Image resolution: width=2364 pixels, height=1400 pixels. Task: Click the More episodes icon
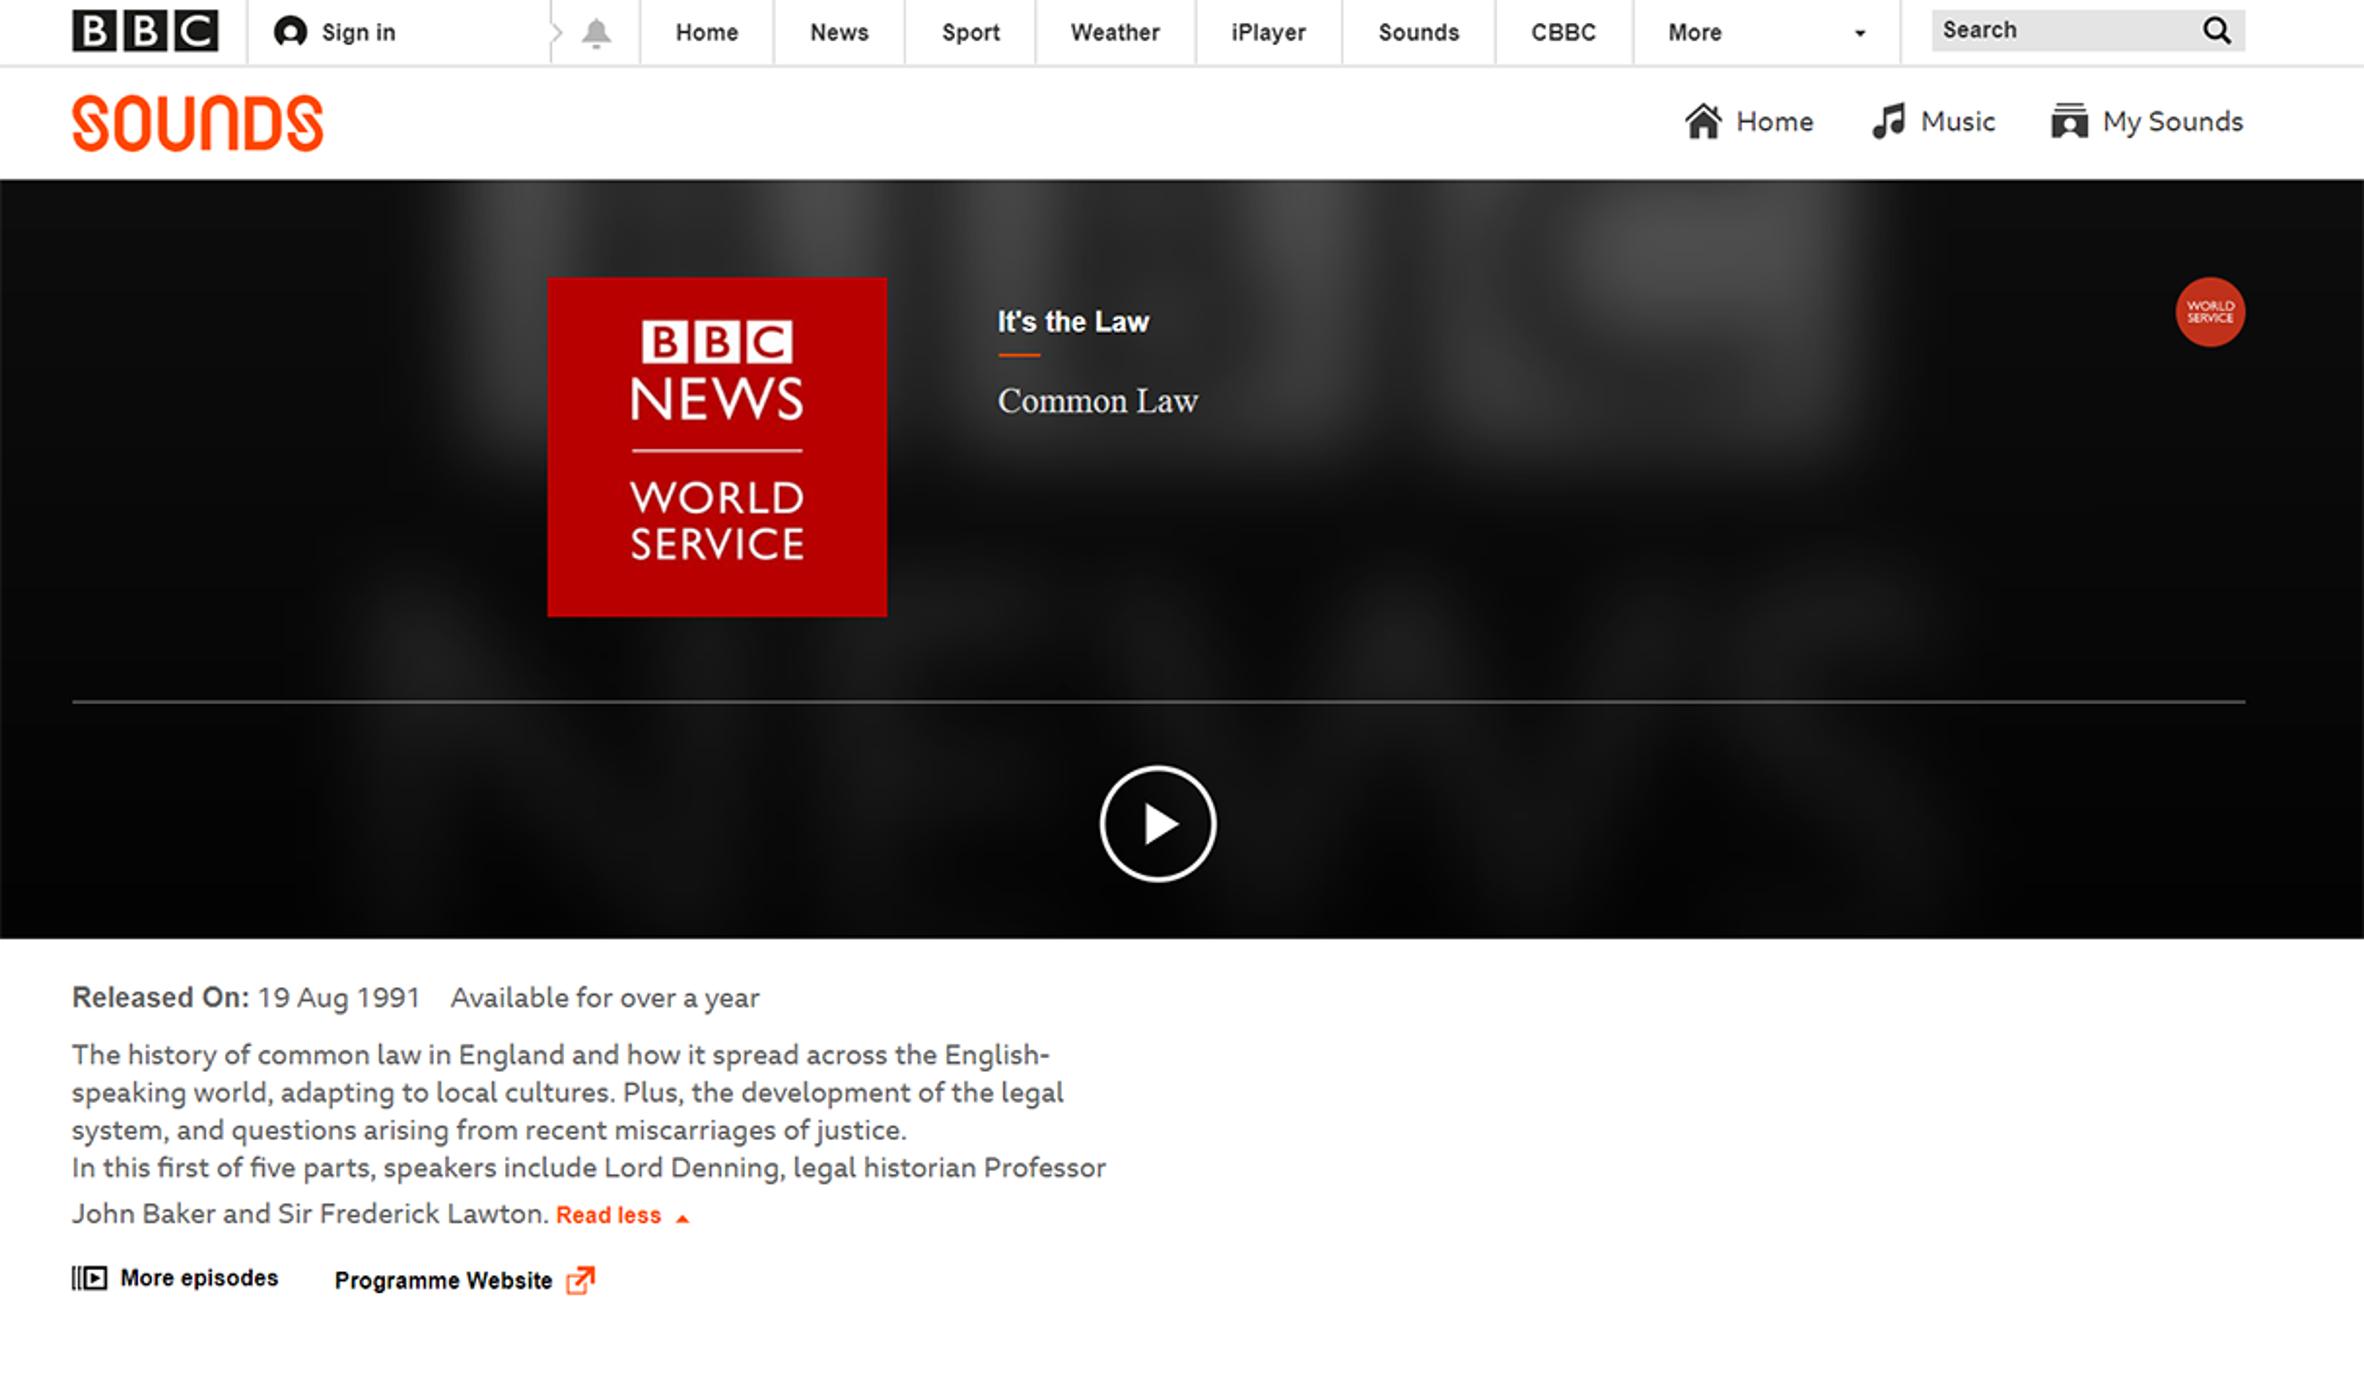coord(89,1278)
